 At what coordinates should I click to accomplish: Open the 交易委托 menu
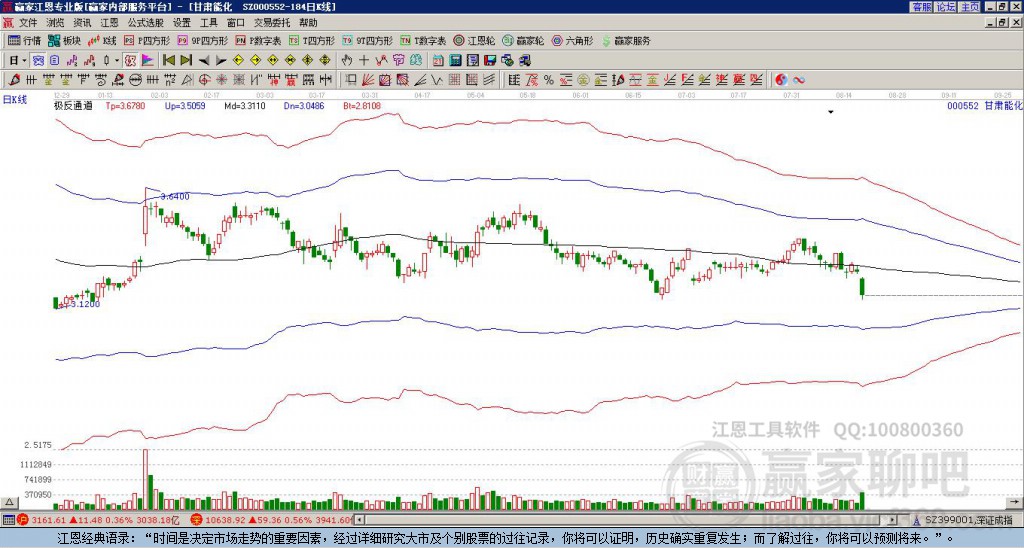point(272,23)
